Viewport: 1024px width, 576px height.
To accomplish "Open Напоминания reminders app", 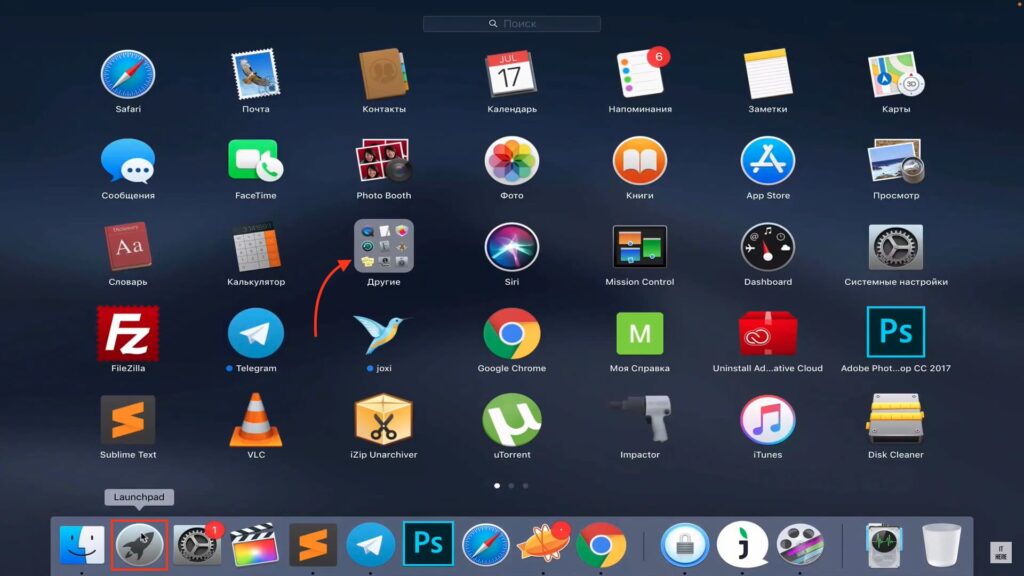I will pos(640,74).
